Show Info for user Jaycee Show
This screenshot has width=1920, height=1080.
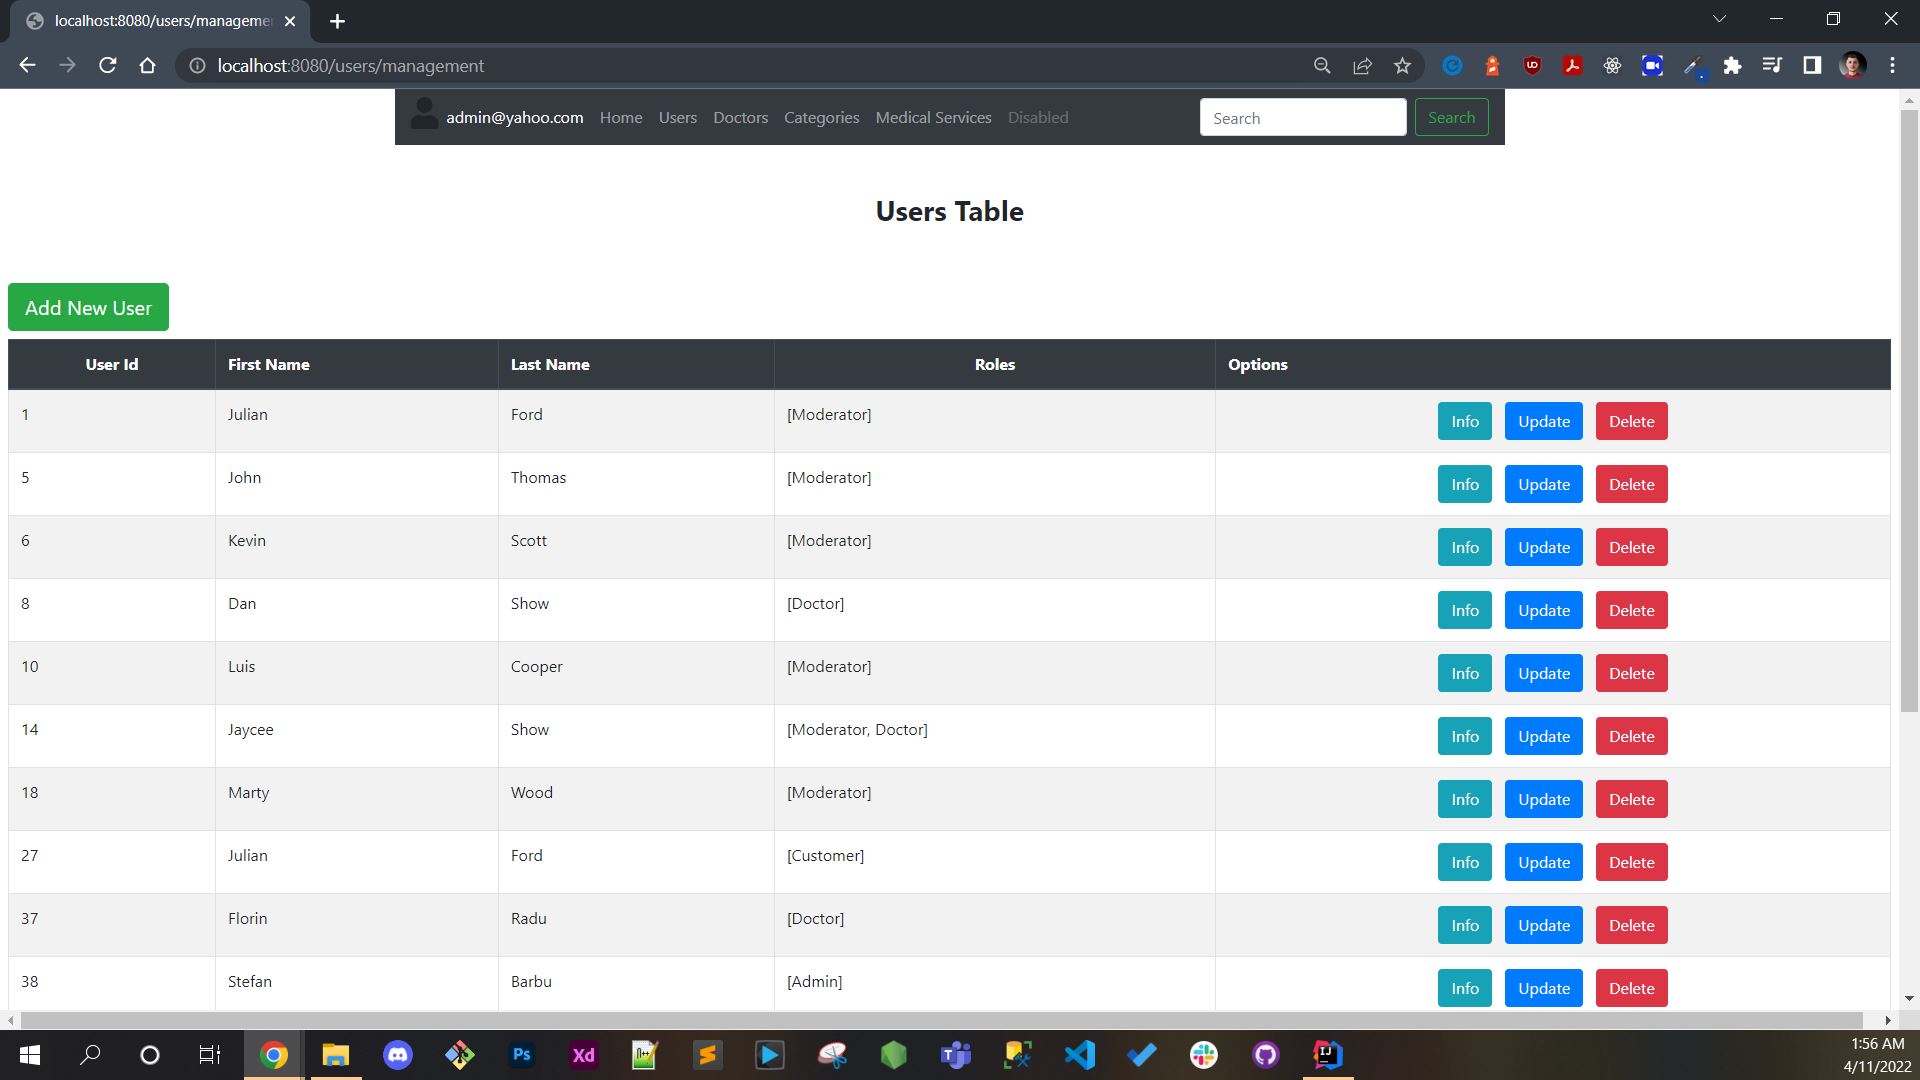click(x=1464, y=735)
